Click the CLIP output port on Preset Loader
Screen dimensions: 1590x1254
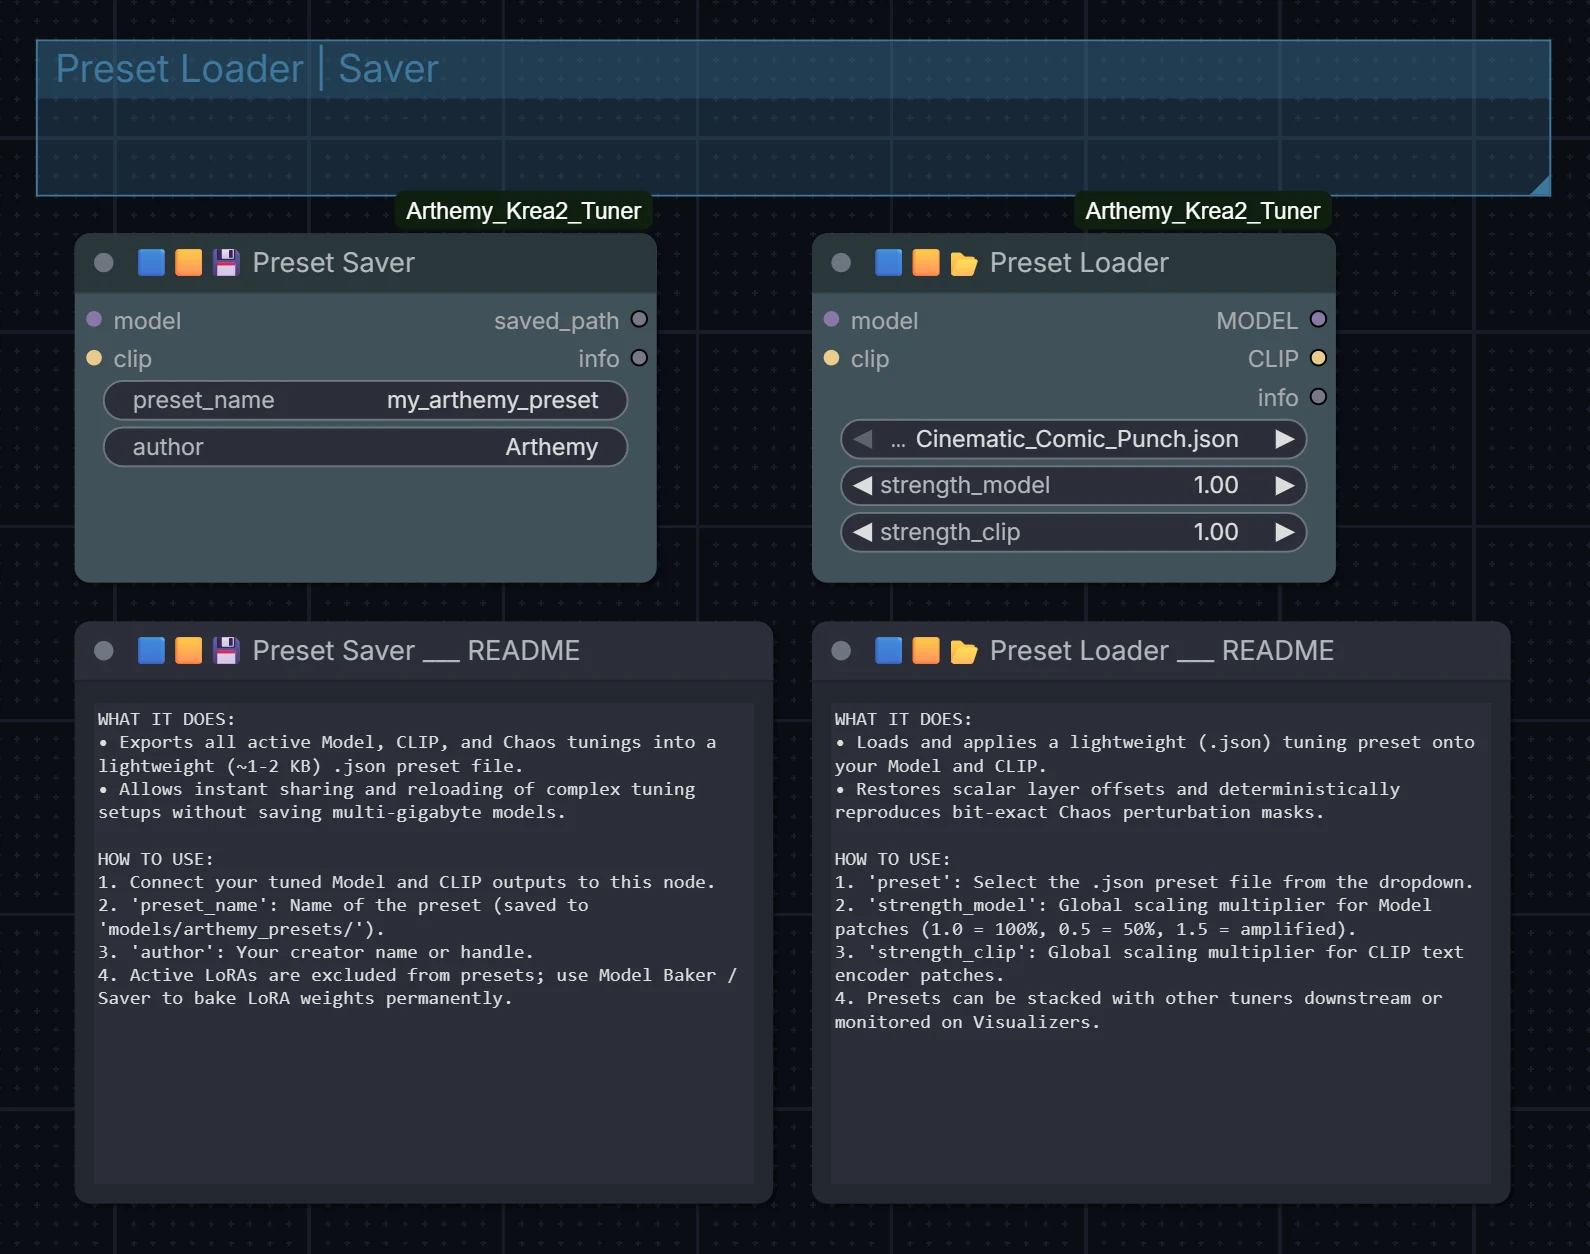click(x=1318, y=357)
